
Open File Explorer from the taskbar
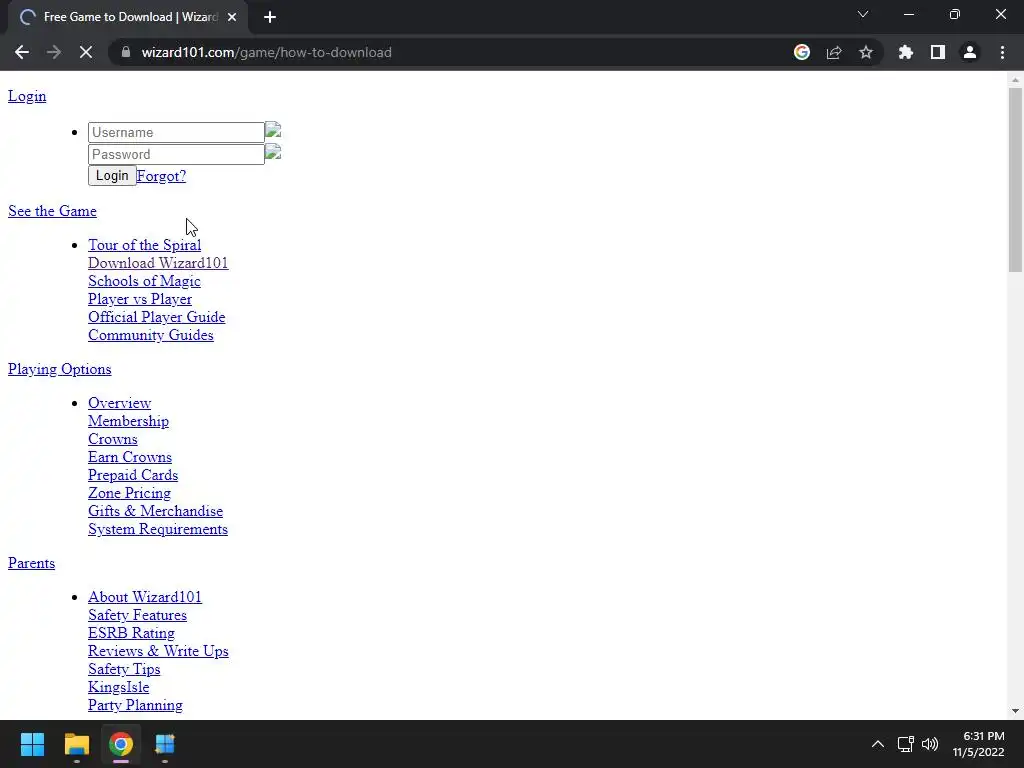tap(76, 744)
